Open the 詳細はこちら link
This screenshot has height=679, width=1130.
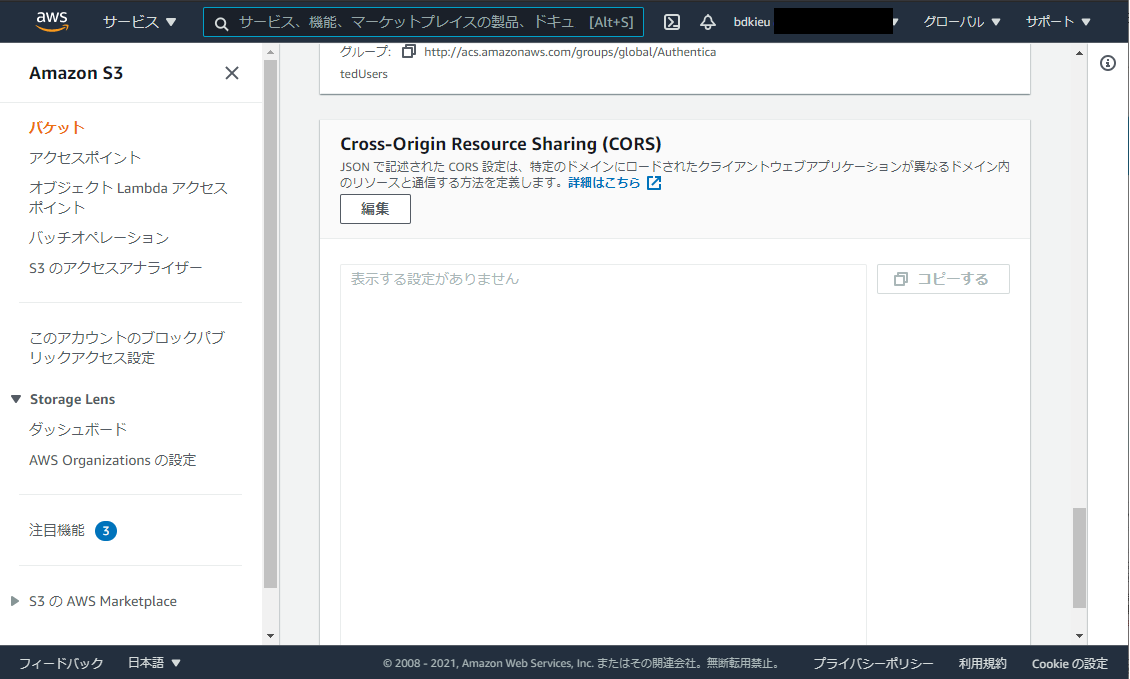click(604, 183)
